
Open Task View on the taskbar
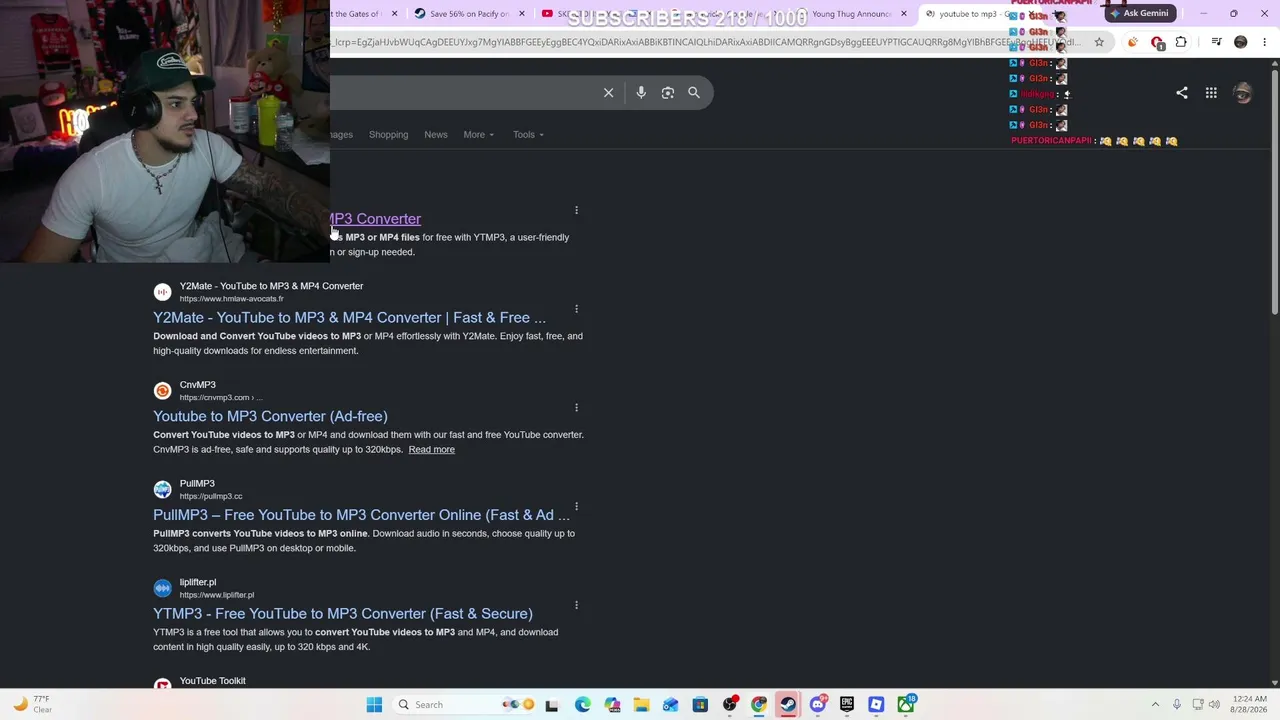click(x=551, y=705)
